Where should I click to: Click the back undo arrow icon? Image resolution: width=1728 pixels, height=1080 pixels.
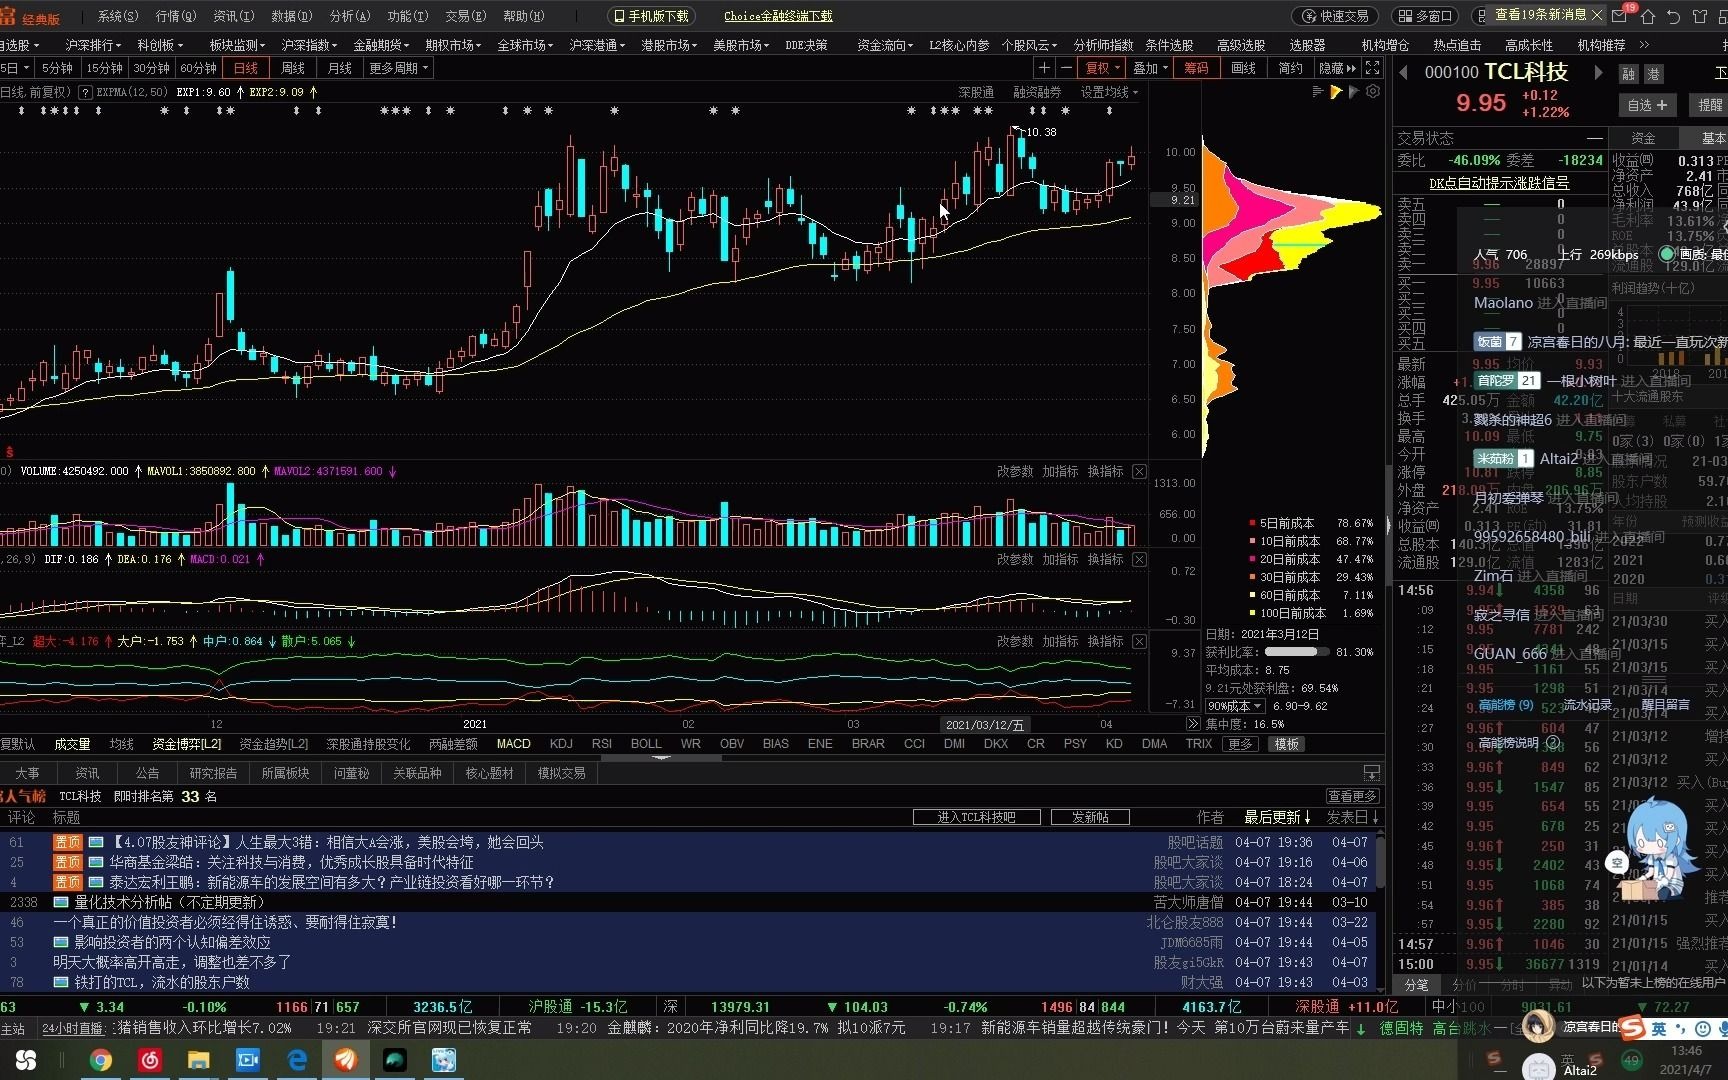click(x=1674, y=16)
